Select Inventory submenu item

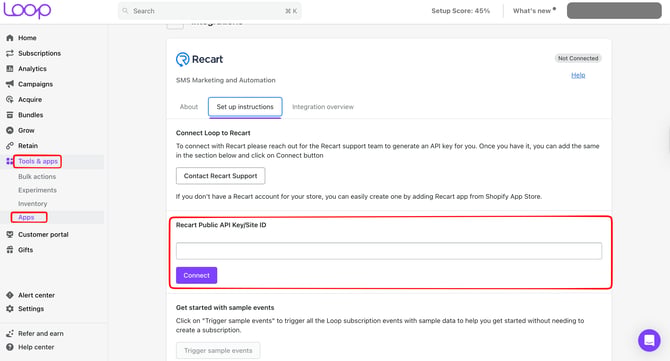32,204
